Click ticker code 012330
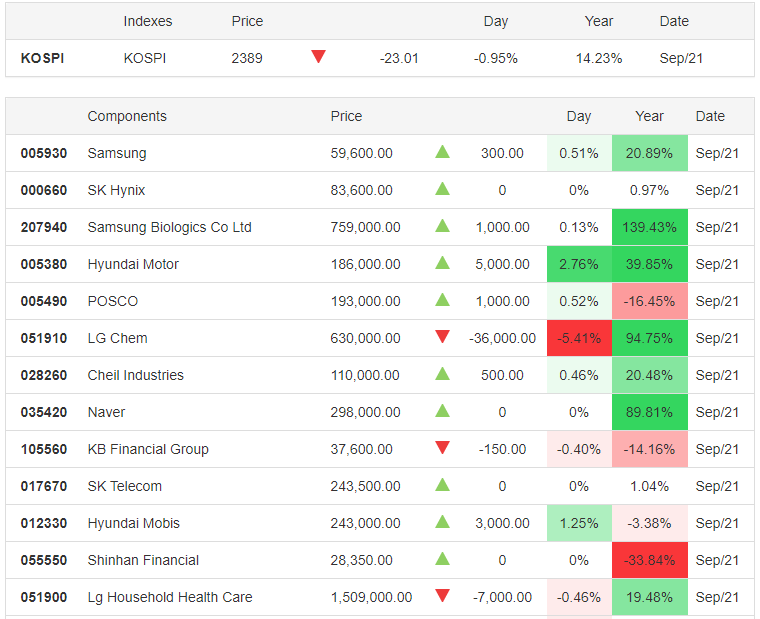 click(x=44, y=523)
